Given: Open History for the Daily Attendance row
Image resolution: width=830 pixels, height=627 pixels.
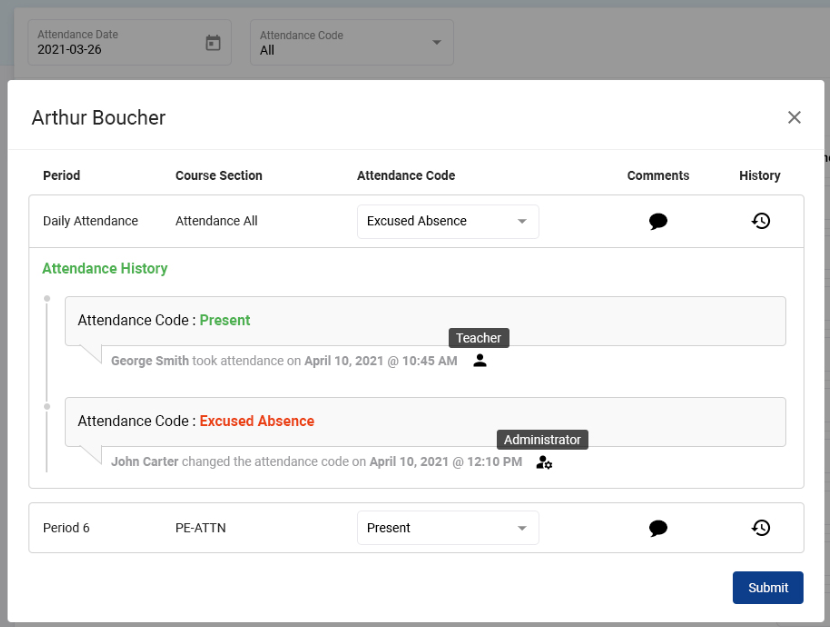Looking at the screenshot, I should coord(761,221).
